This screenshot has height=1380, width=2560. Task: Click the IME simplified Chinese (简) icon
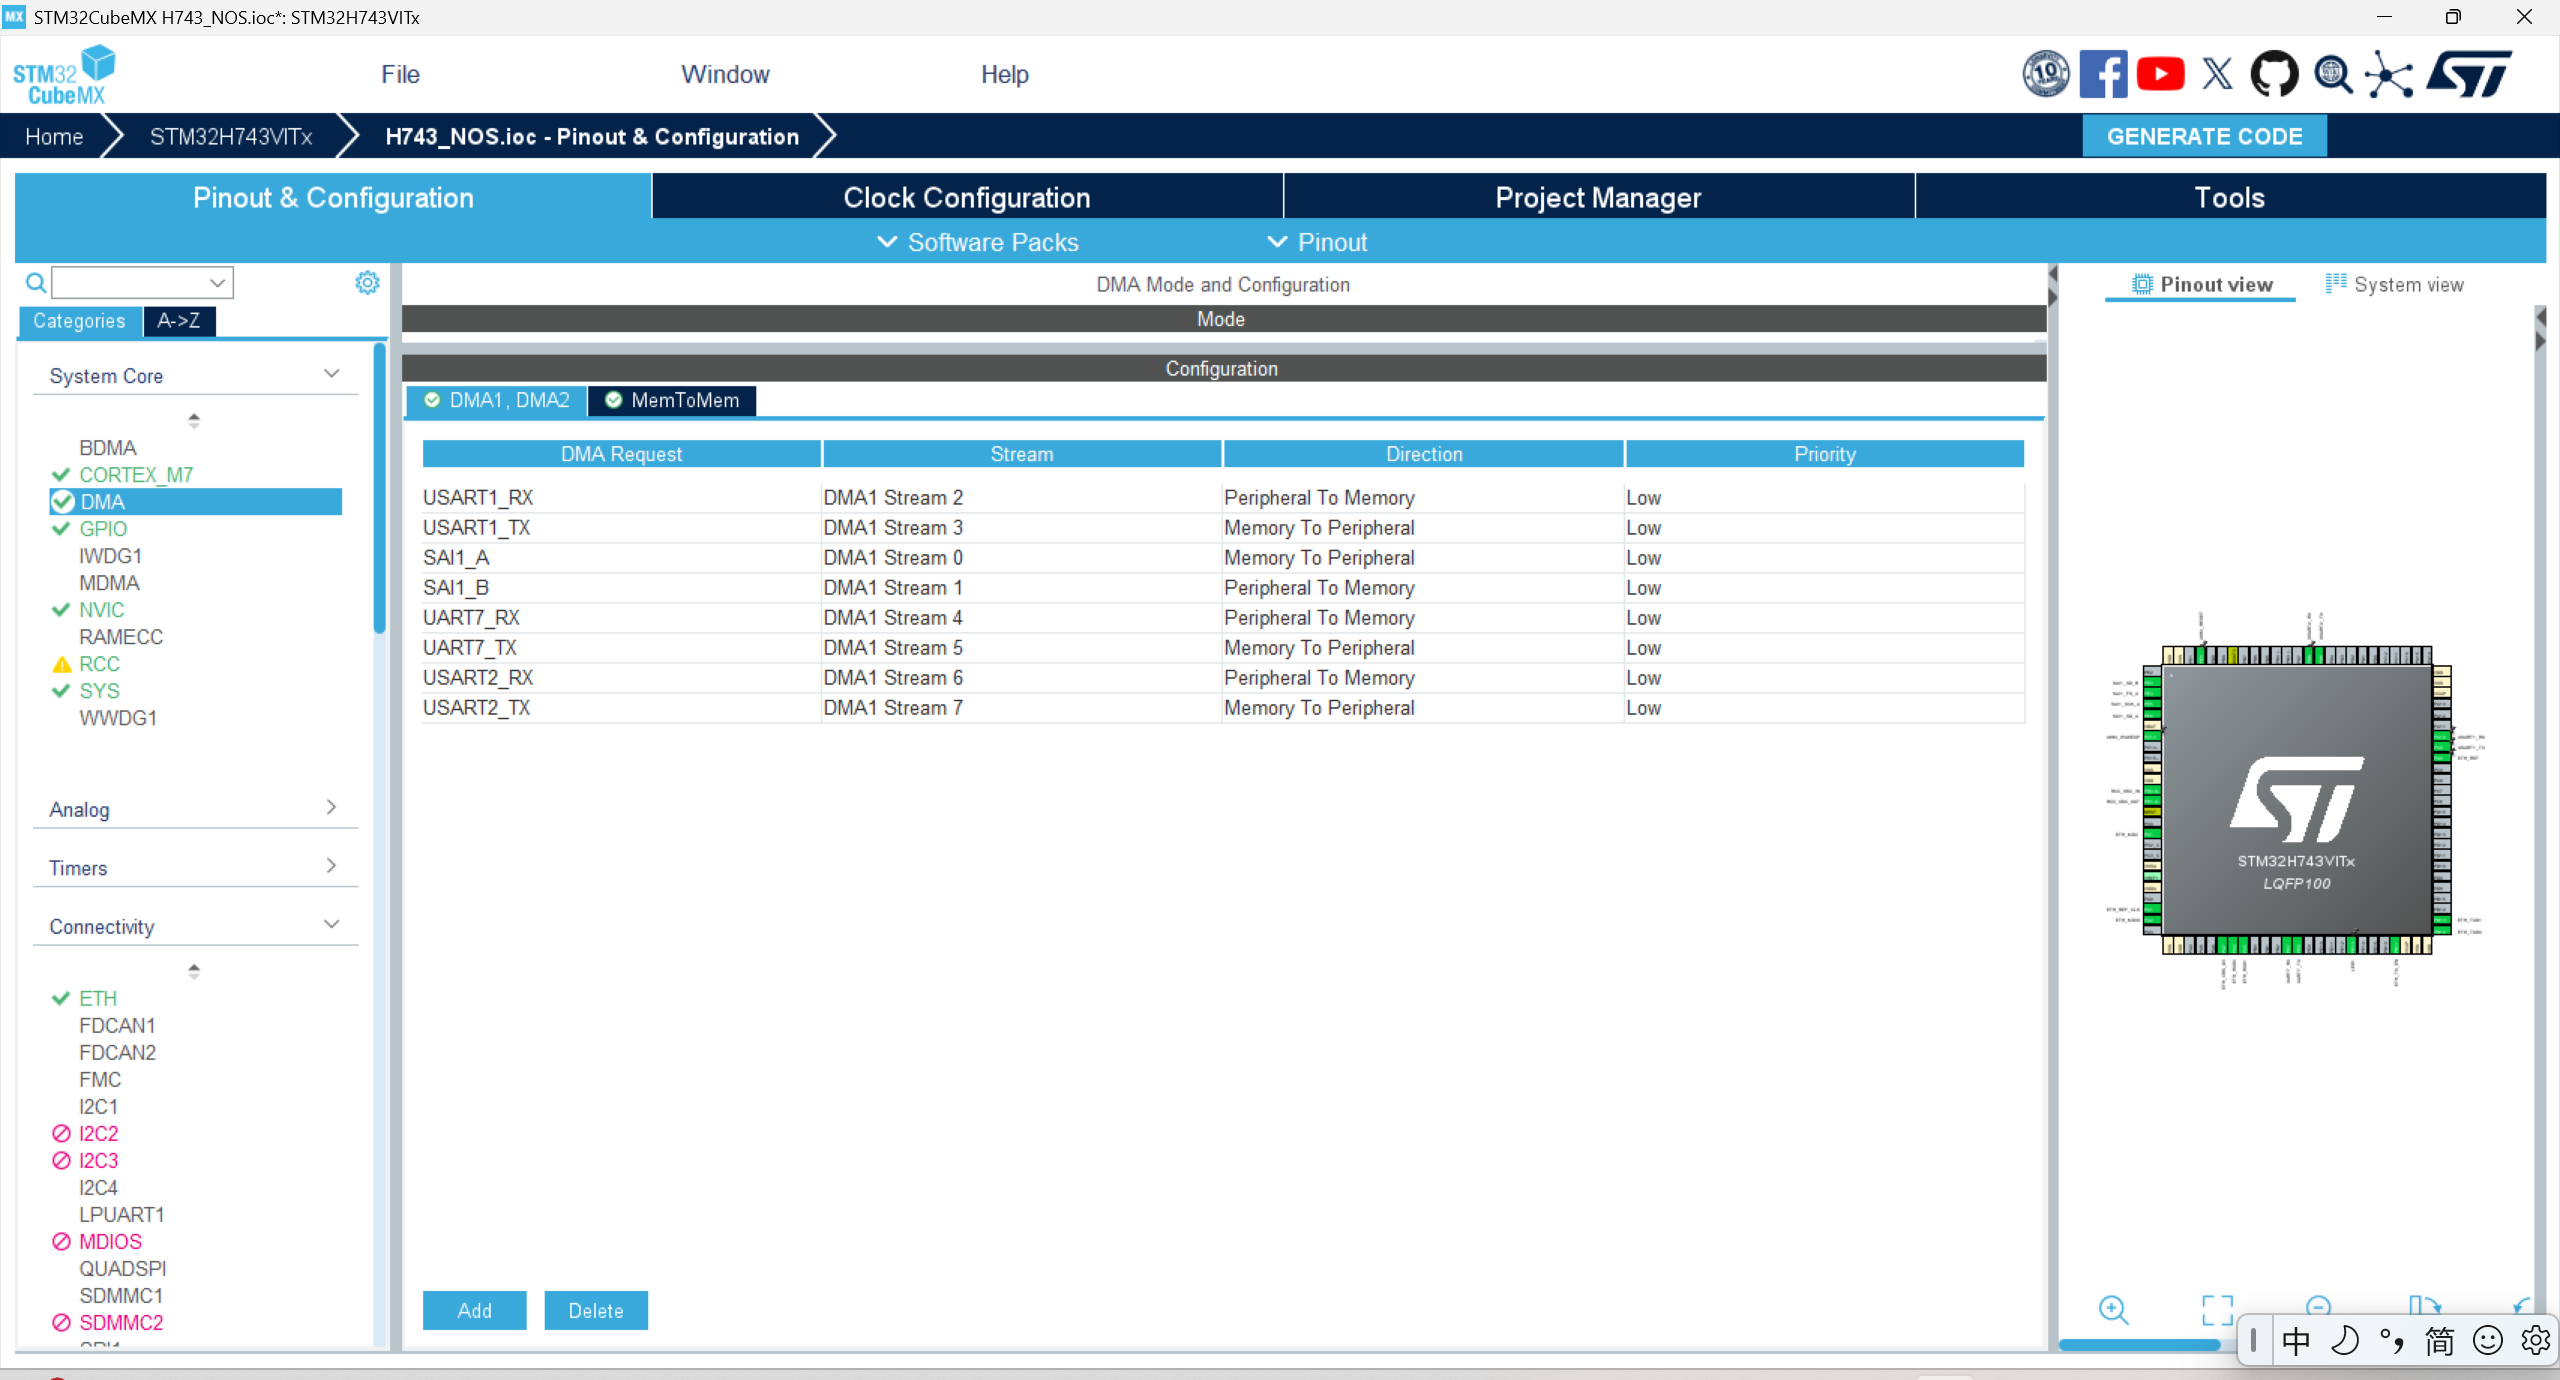pos(2439,1340)
